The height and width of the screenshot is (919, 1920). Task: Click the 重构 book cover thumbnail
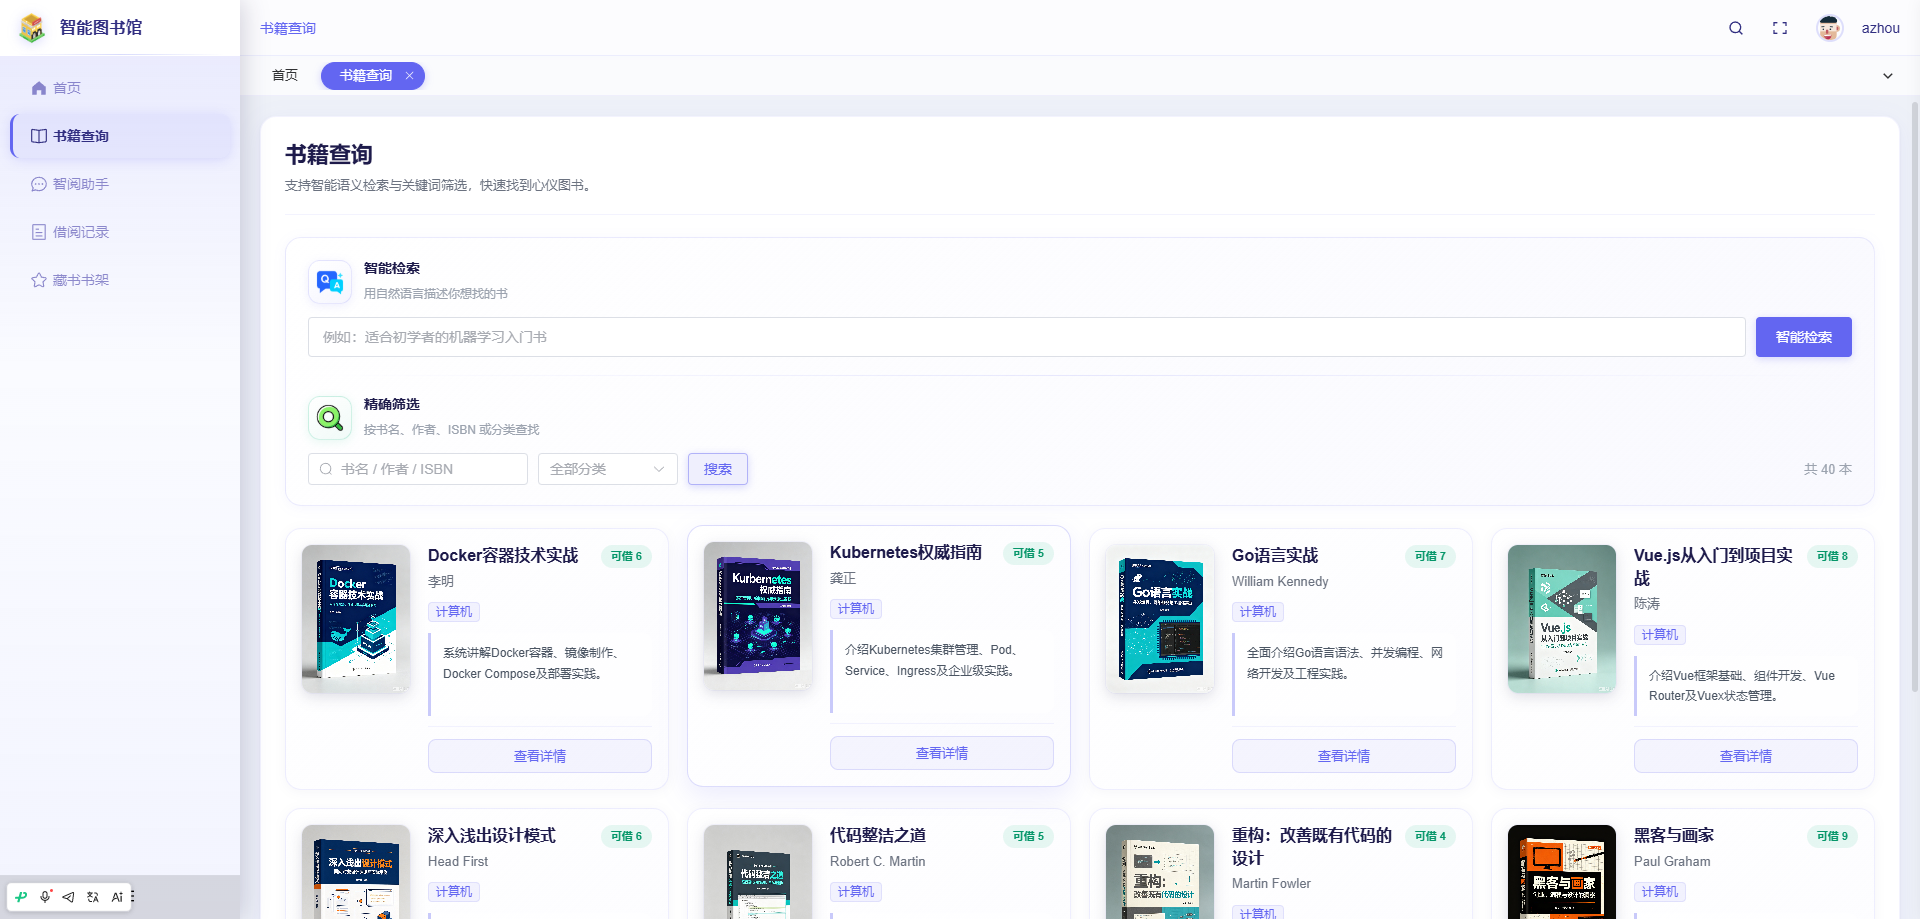(1160, 872)
